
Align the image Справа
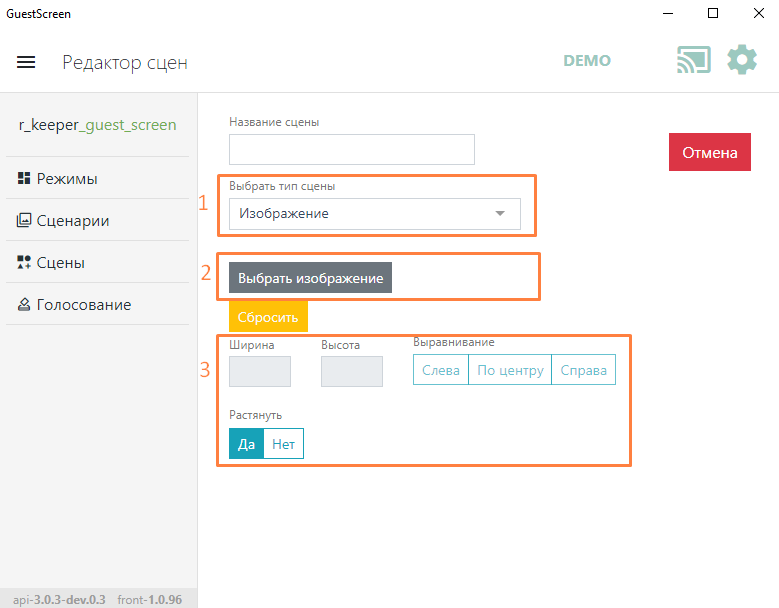click(583, 370)
